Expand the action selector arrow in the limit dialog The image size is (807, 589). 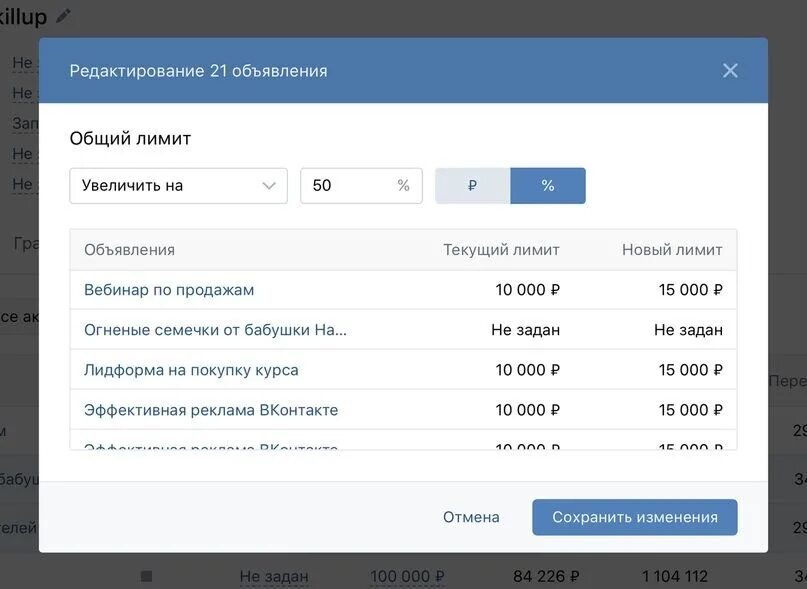coord(268,185)
